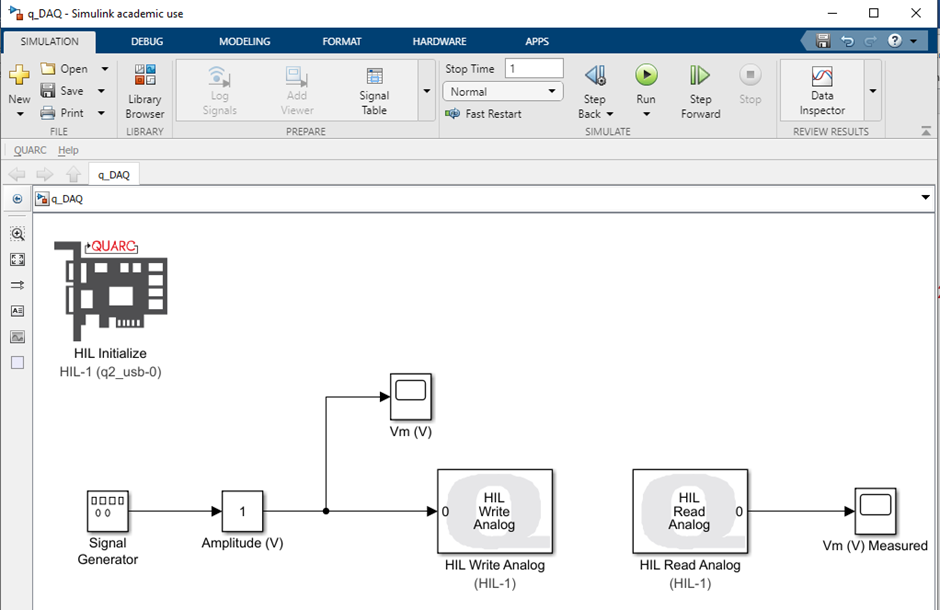This screenshot has width=940, height=610.
Task: Click the fit-to-view icon in the sidebar
Action: click(x=16, y=259)
